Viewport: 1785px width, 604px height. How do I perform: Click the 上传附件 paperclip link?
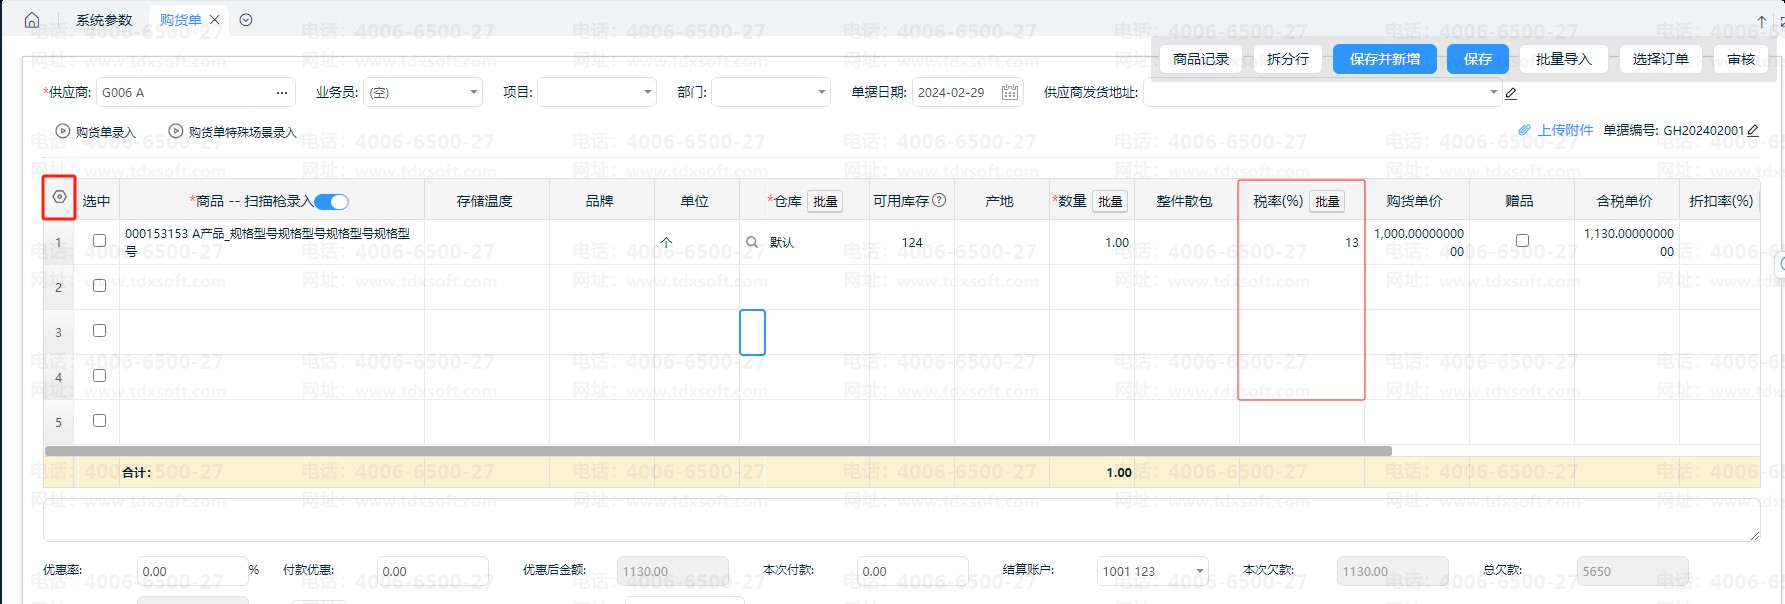tap(1556, 130)
